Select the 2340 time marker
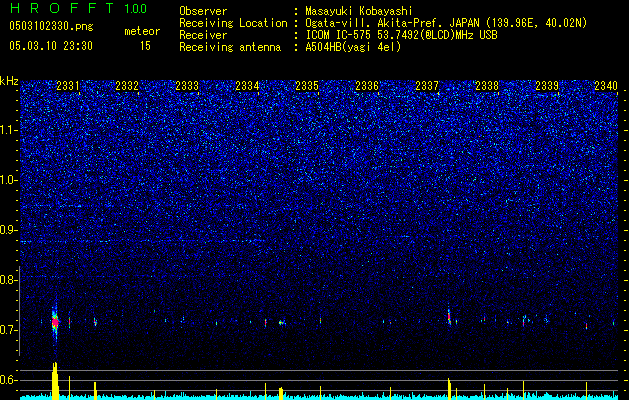 (x=606, y=85)
